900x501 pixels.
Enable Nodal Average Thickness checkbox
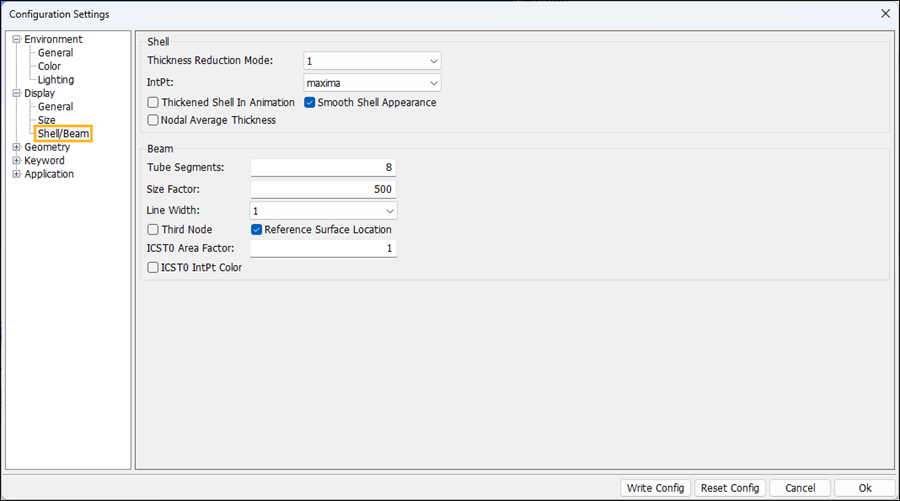[153, 120]
